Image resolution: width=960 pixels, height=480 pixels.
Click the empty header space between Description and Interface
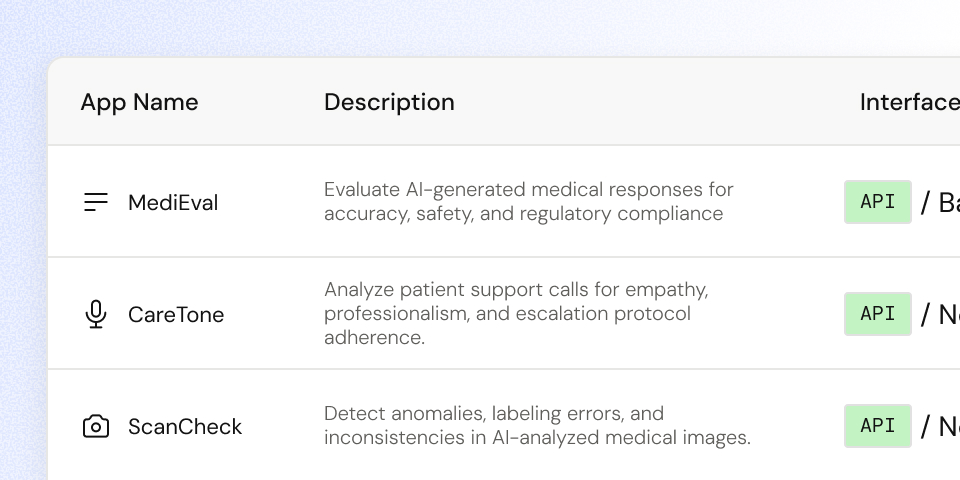(x=655, y=102)
